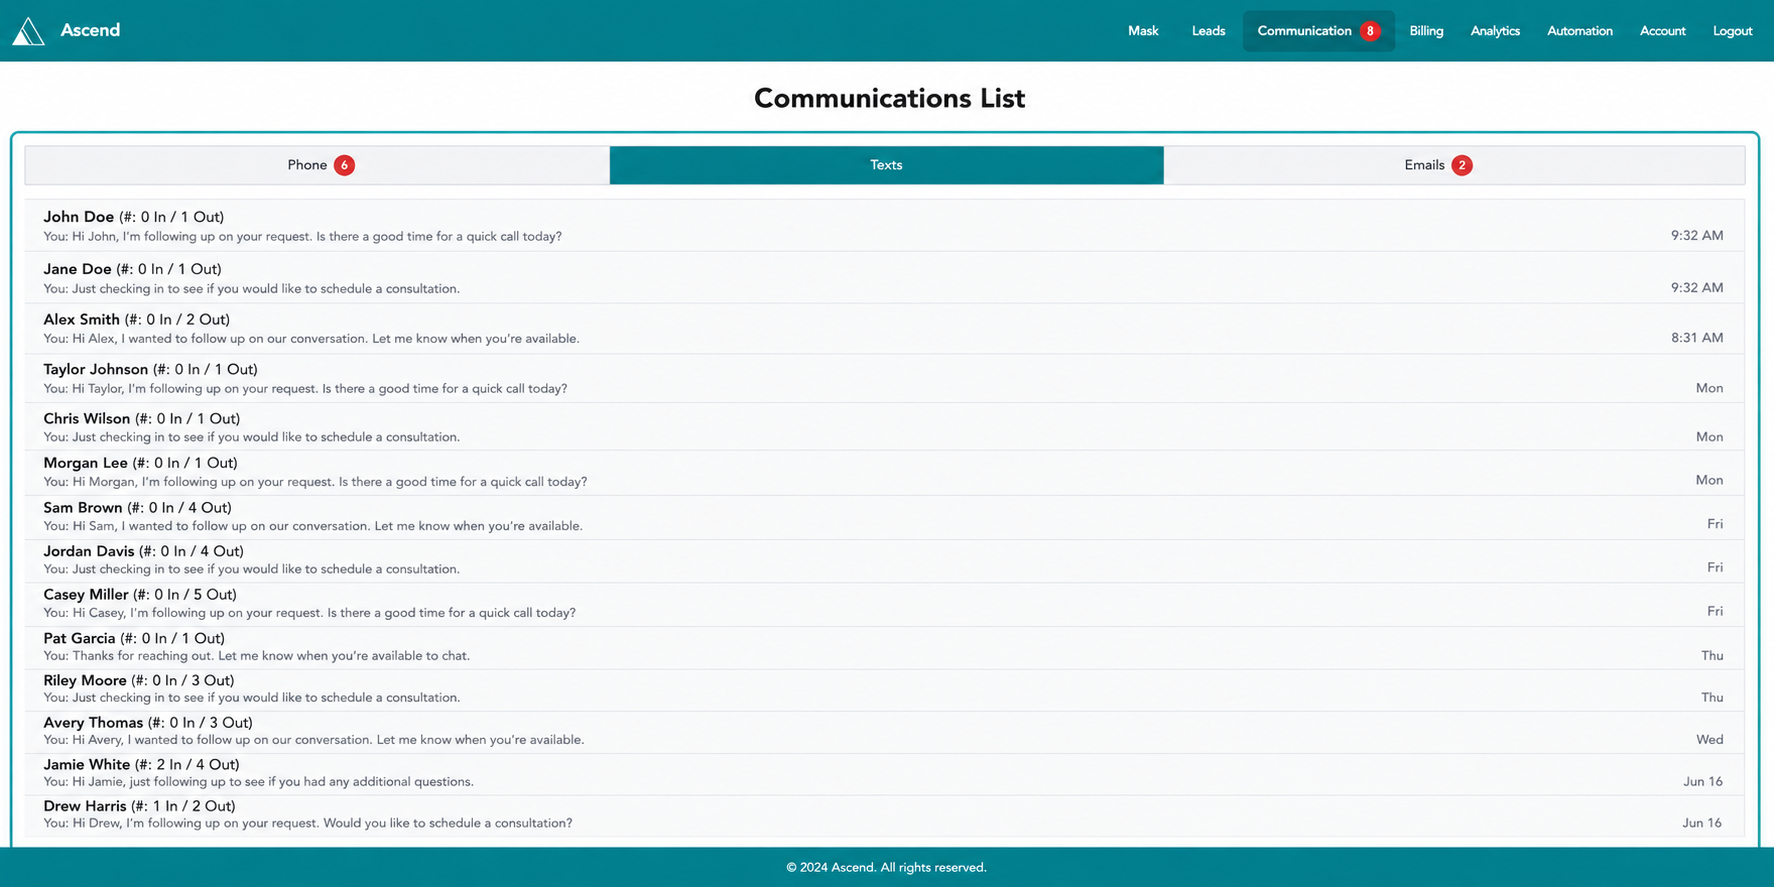1774x887 pixels.
Task: Select Morgan Lee's conversation row
Action: click(x=884, y=472)
